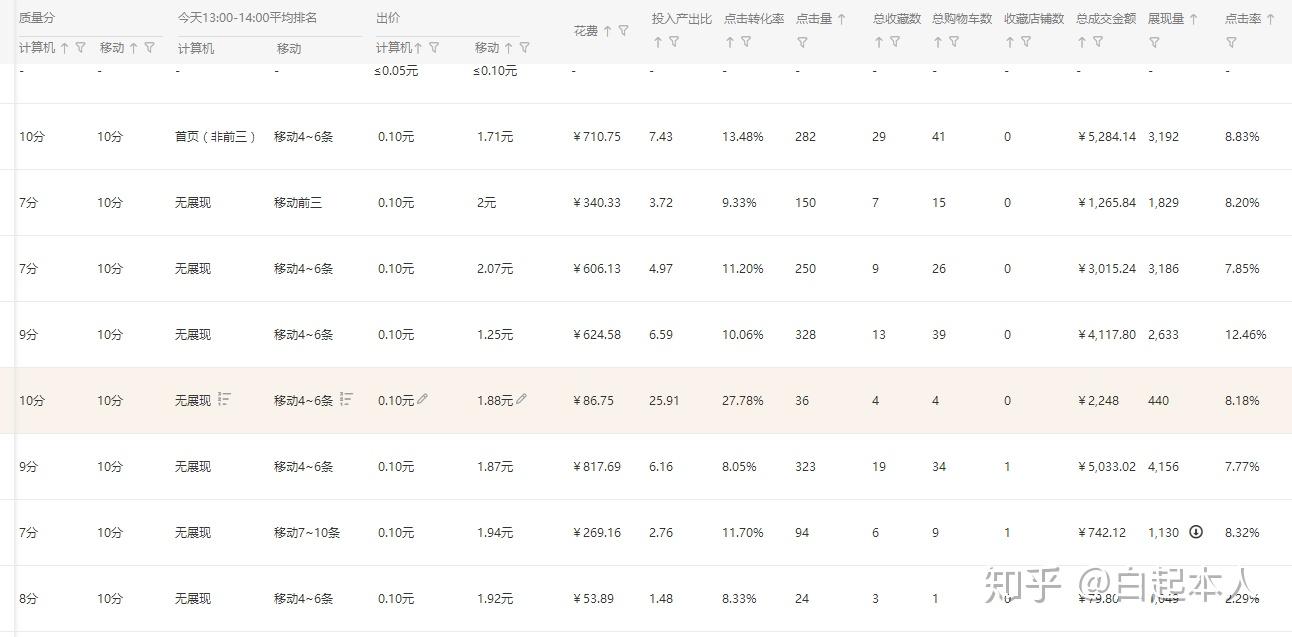
Task: Open filter for 投入产出比 column
Action: click(x=674, y=42)
